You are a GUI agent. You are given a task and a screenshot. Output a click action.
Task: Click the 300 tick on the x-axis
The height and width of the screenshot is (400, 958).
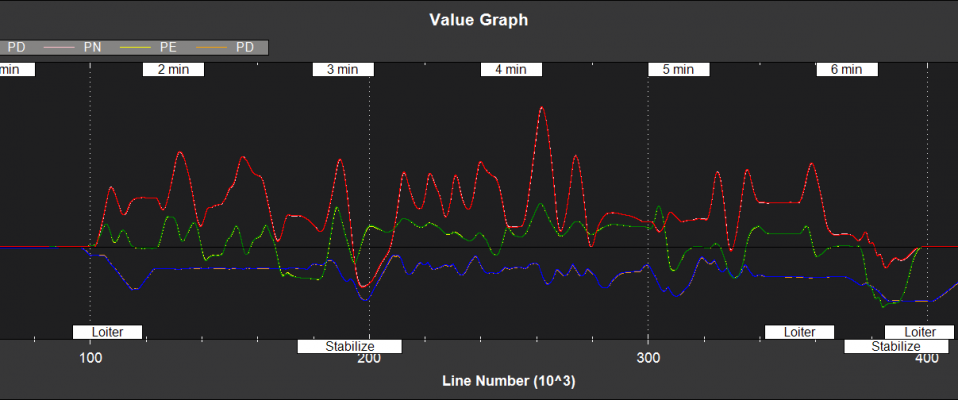click(x=648, y=359)
